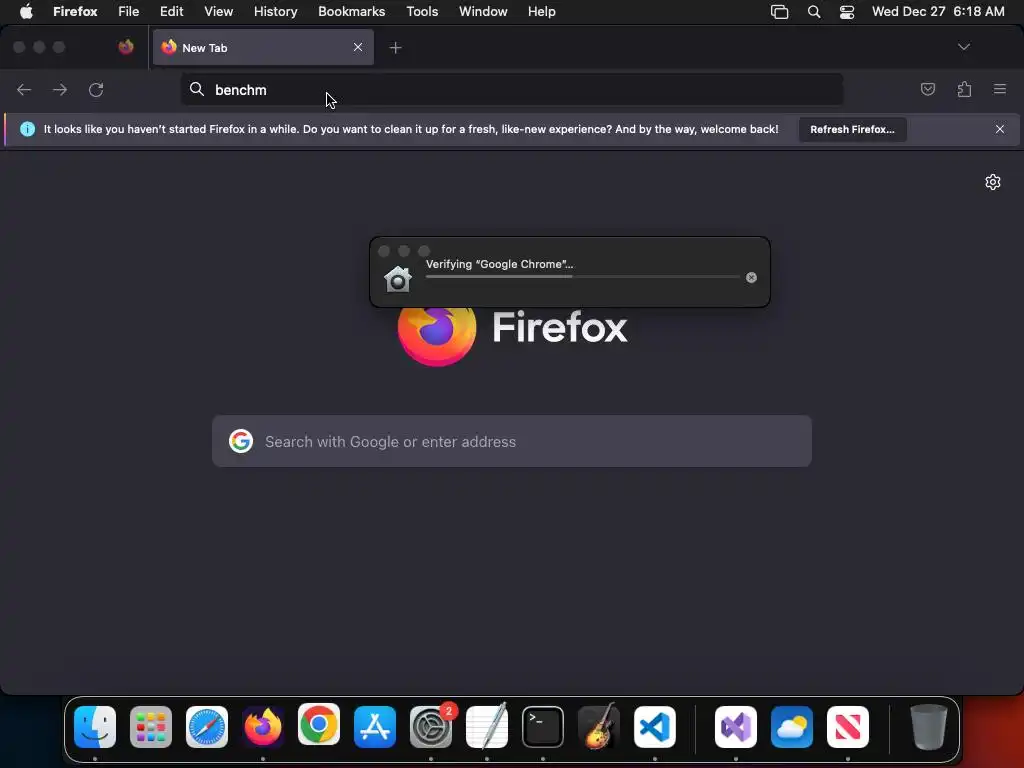This screenshot has width=1024, height=768.
Task: Open the Trash in the Dock
Action: pos(928,727)
